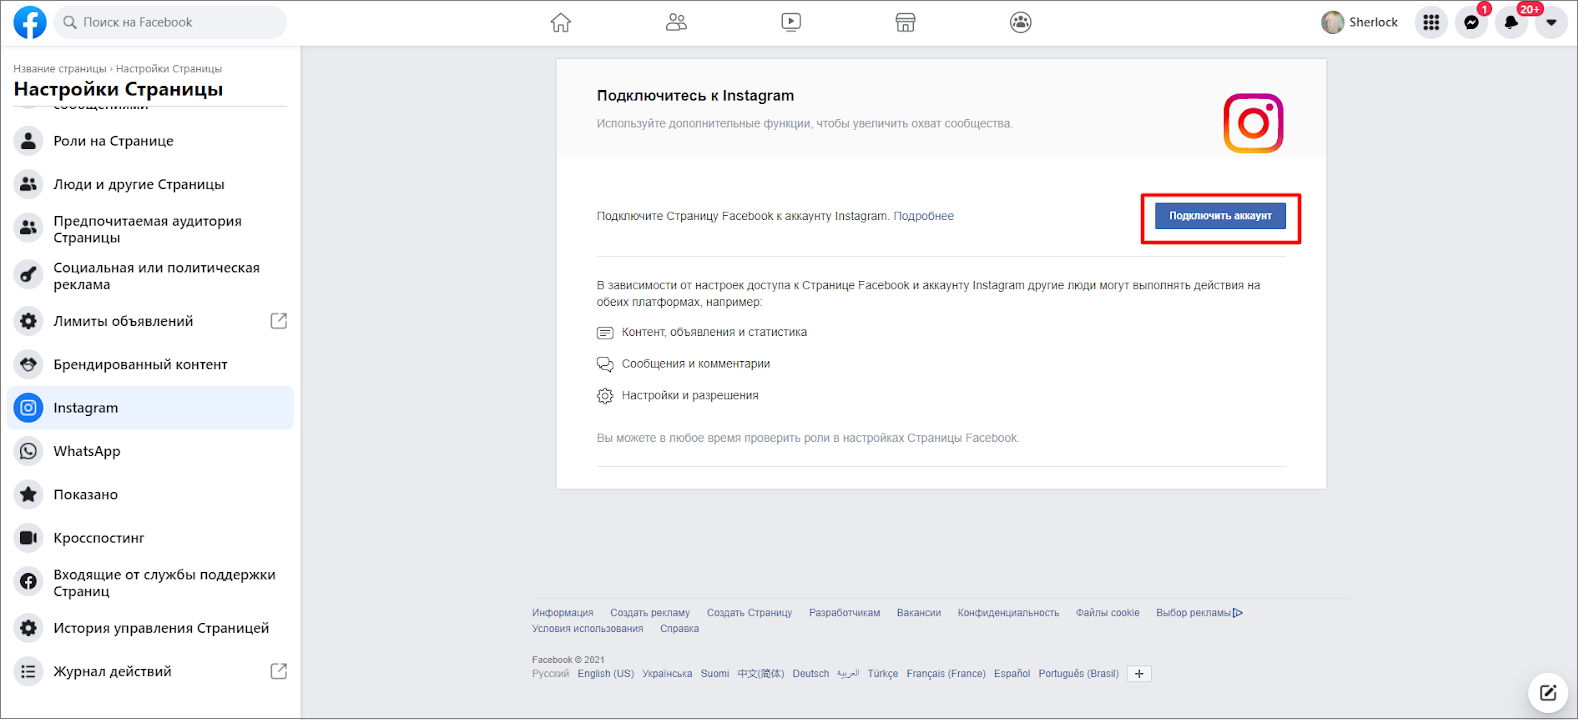Open Лимиты объявлений menu item
This screenshot has width=1578, height=720.
coord(150,321)
